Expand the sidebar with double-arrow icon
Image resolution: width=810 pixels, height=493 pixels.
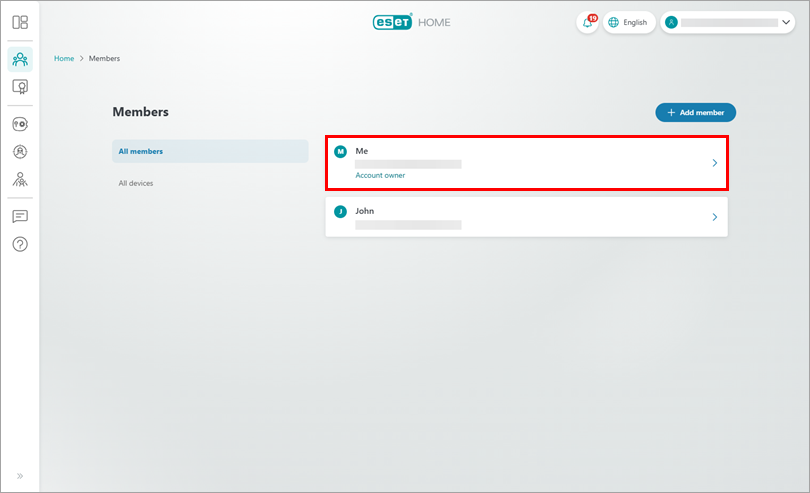click(x=20, y=476)
